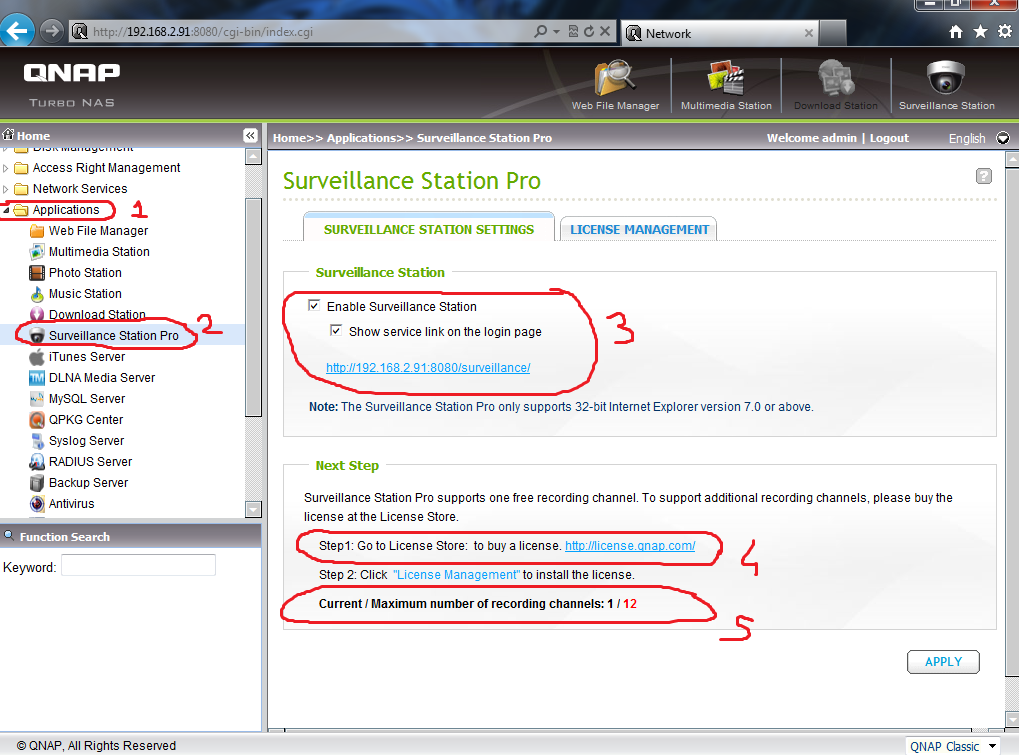The image size is (1019, 755).
Task: Select Surveillance Station Pro in the tree
Action: (113, 335)
